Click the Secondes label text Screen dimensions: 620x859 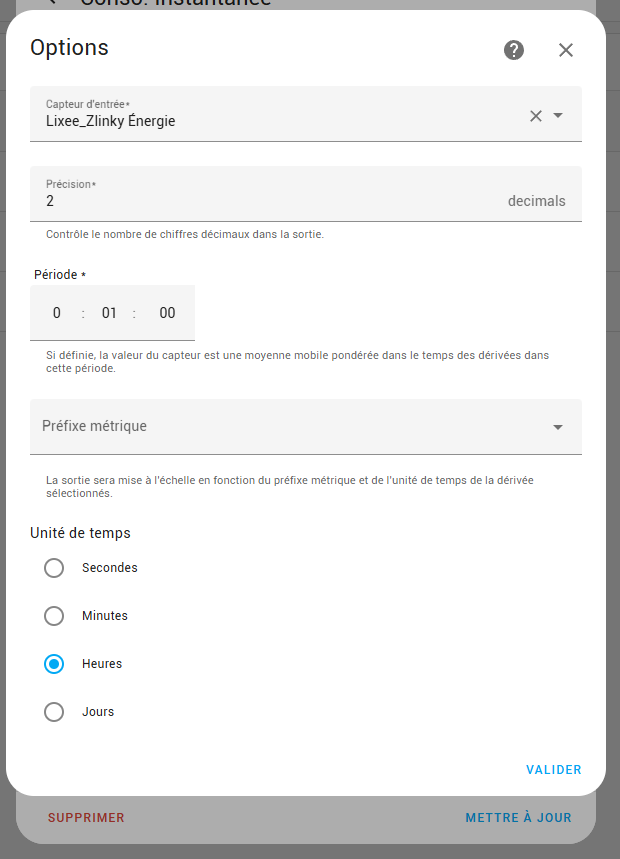coord(110,568)
